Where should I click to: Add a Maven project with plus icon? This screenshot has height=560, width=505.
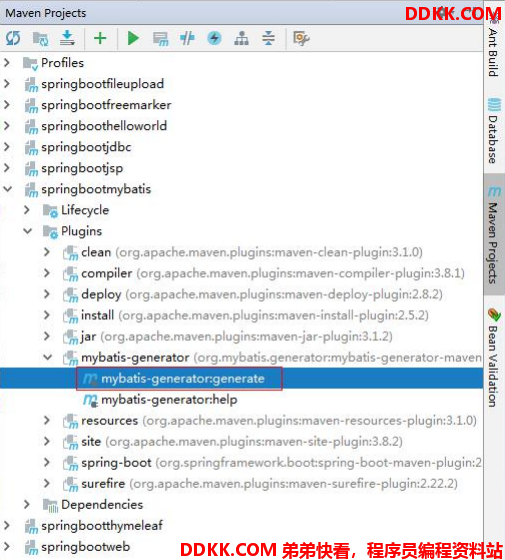coord(100,38)
